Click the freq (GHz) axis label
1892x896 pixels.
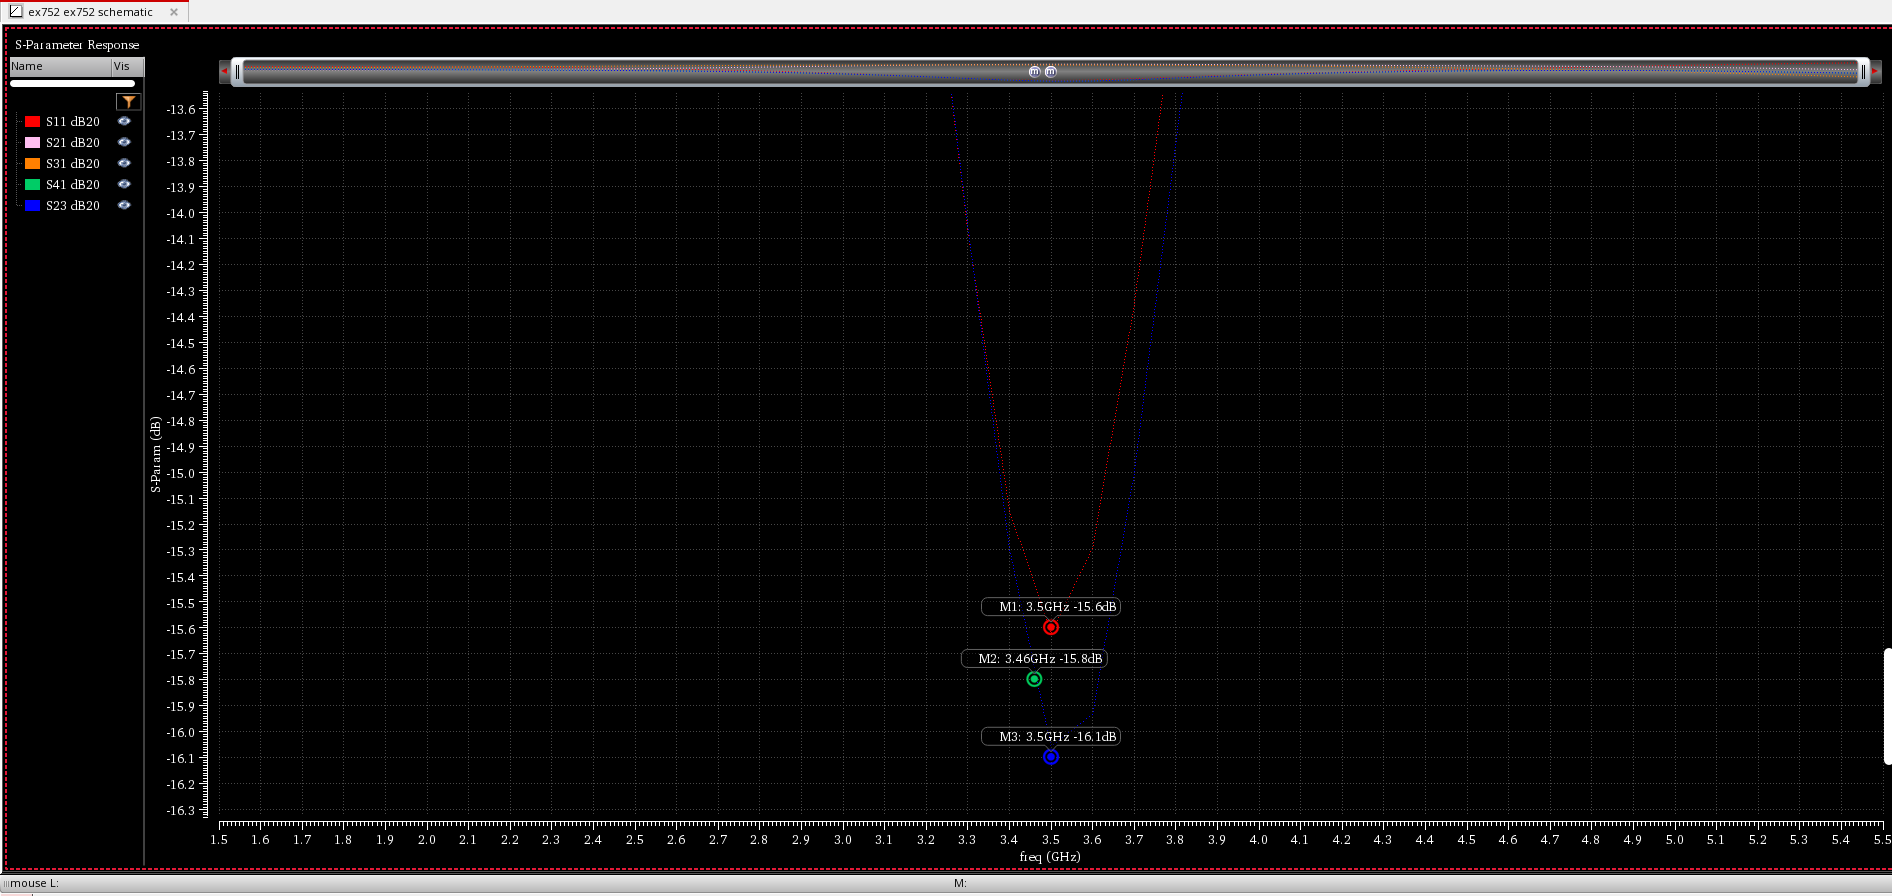(1050, 857)
